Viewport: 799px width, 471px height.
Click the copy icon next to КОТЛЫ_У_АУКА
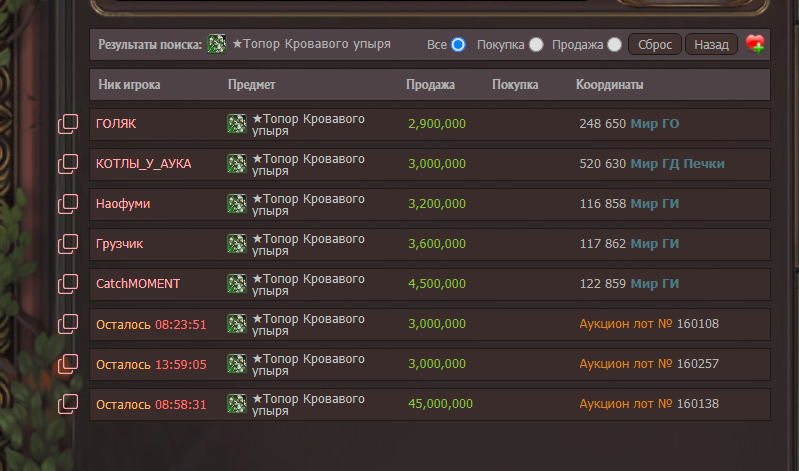[x=68, y=164]
